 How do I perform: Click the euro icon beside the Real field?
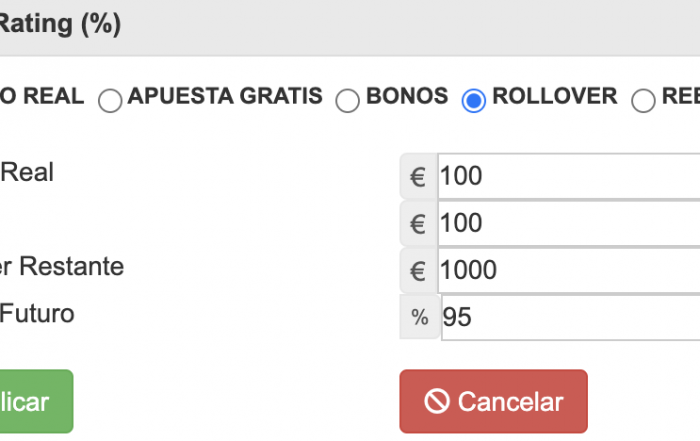point(418,176)
